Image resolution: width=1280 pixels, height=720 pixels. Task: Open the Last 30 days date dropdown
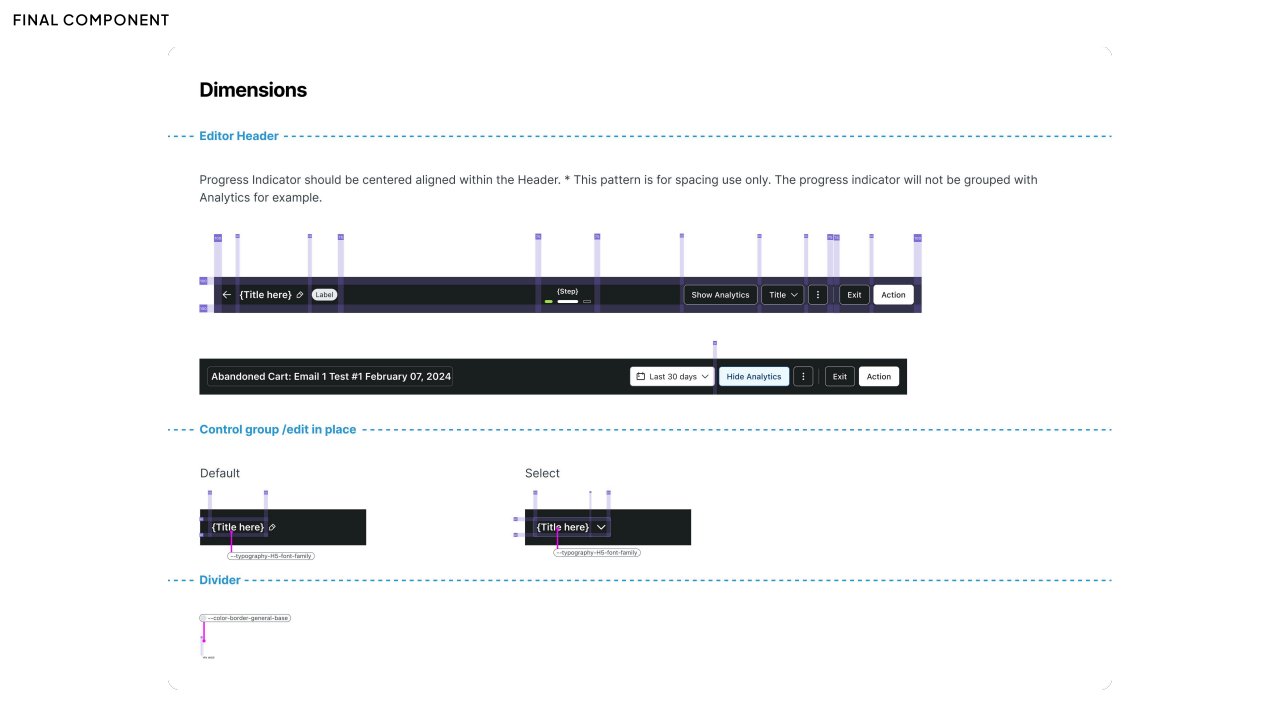pos(673,377)
